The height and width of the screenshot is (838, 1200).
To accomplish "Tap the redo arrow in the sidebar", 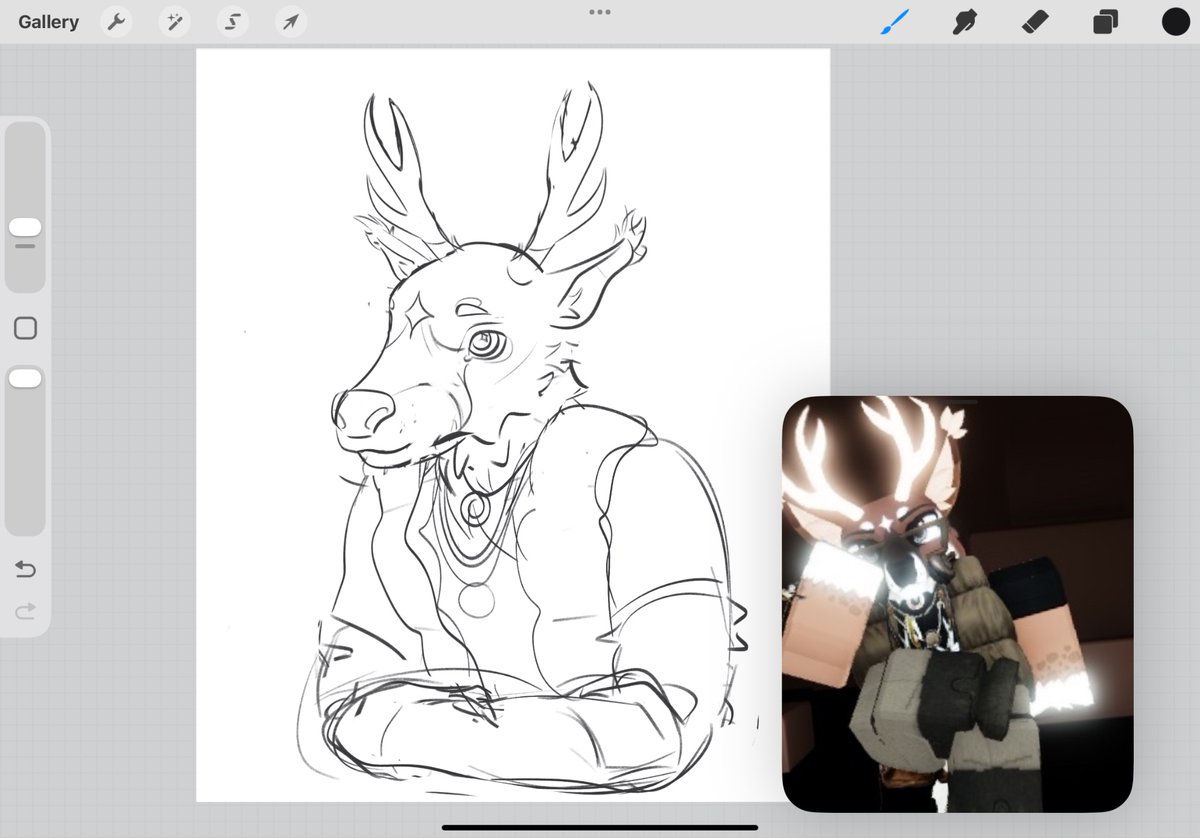I will pos(25,611).
